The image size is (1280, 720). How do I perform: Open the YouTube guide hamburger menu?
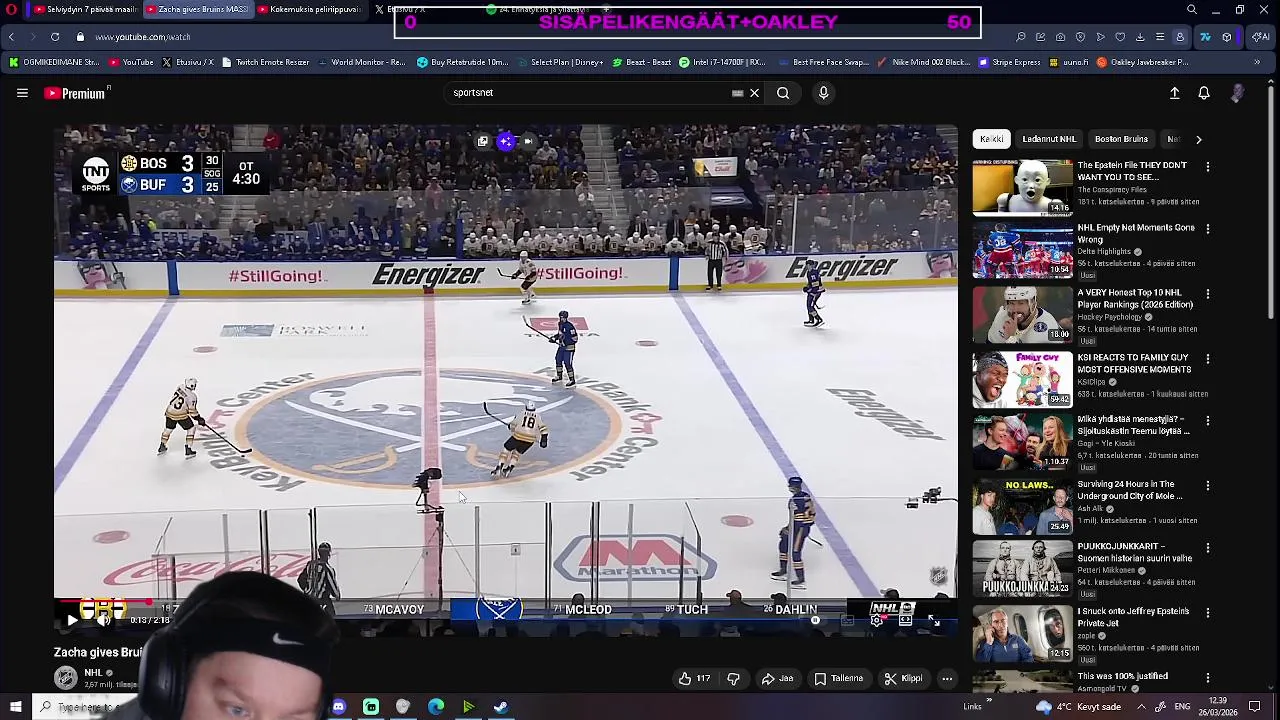22,93
